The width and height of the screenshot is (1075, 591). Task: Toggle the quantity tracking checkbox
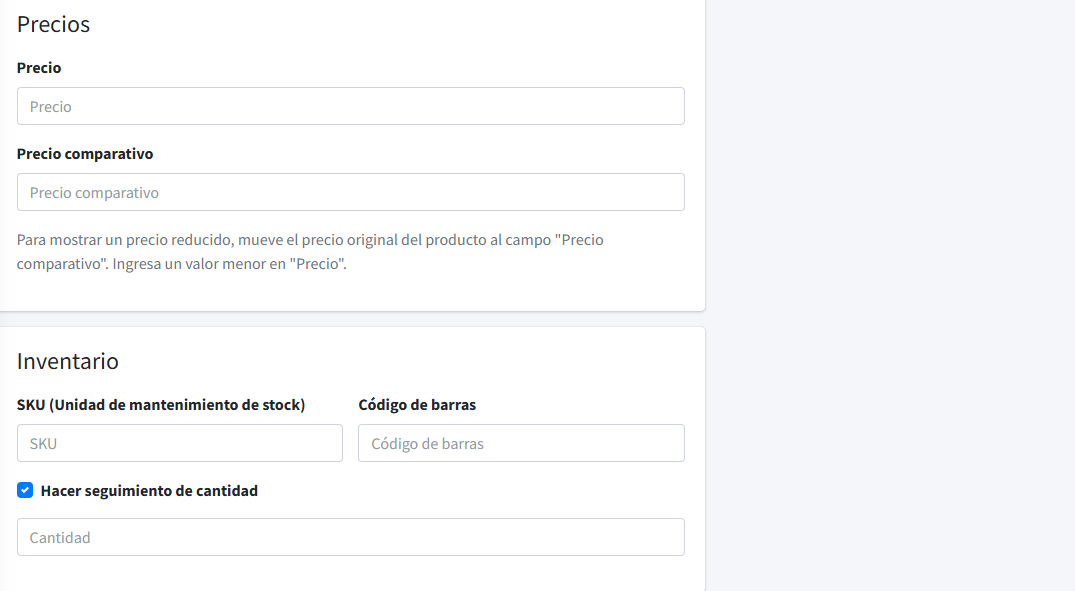[x=24, y=490]
